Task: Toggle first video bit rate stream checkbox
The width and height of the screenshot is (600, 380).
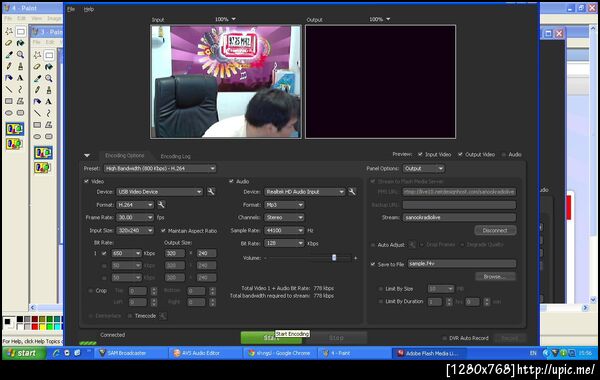Action: [104, 253]
